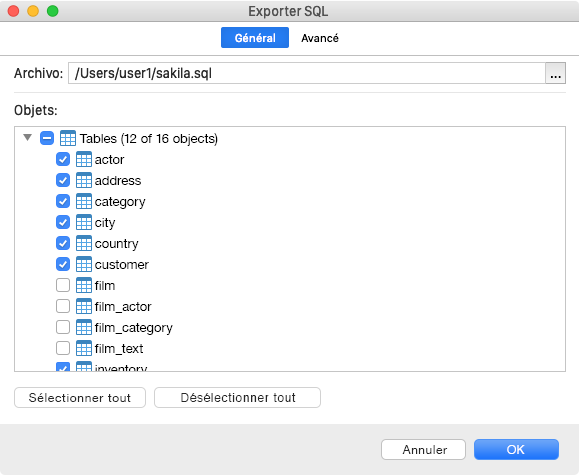Click Sélectionner tout button
Image resolution: width=579 pixels, height=475 pixels.
tap(80, 397)
